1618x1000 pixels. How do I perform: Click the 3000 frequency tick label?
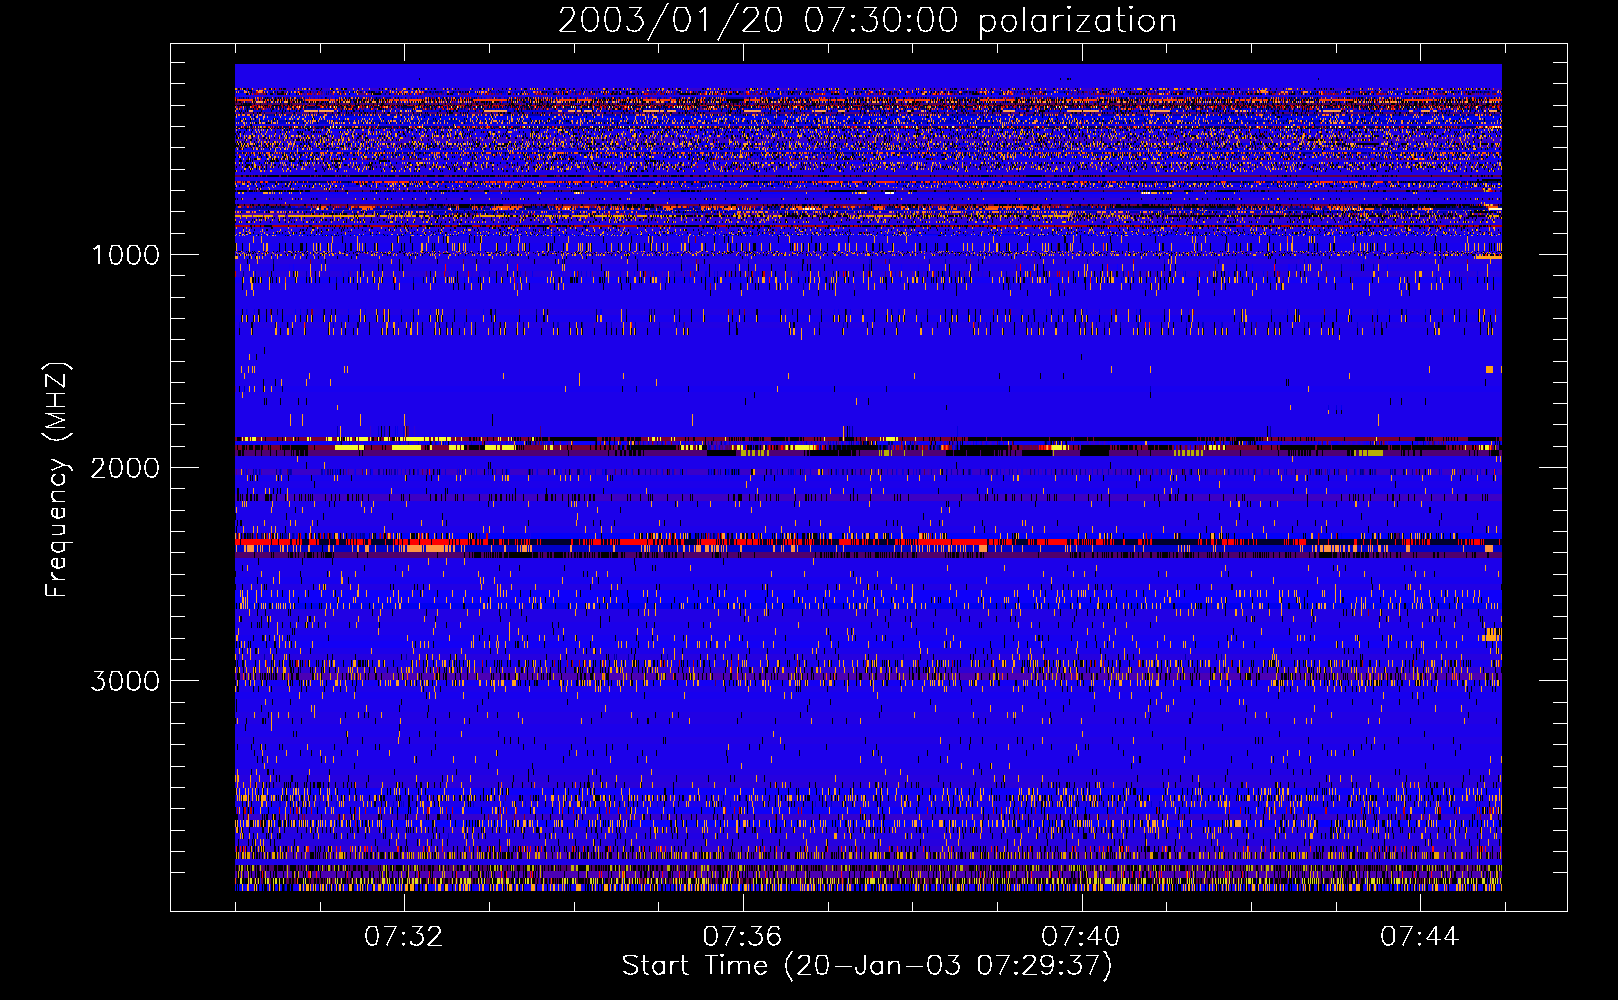pyautogui.click(x=125, y=681)
